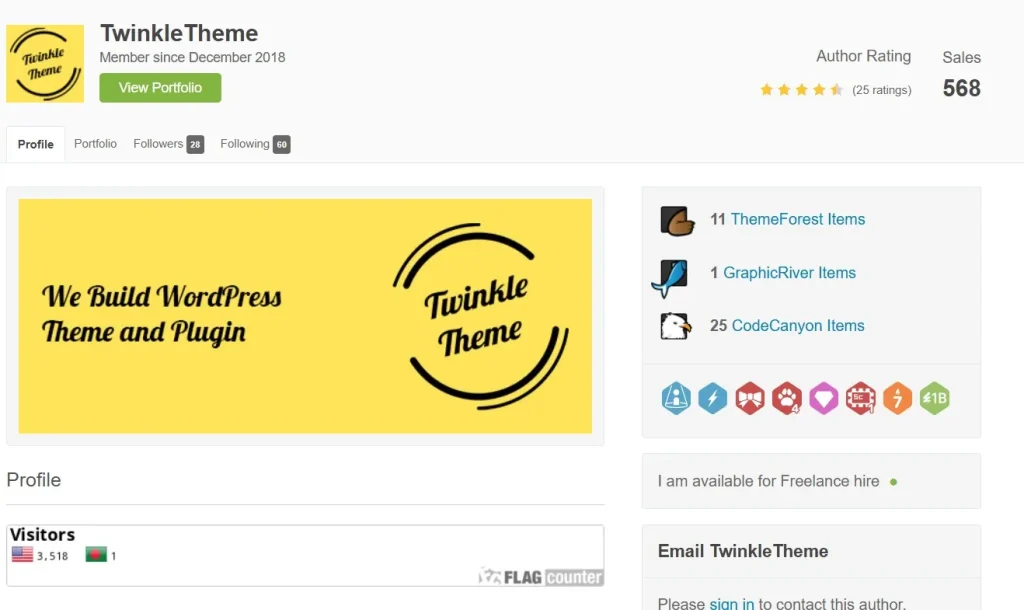Click the View Portfolio button

(x=160, y=88)
